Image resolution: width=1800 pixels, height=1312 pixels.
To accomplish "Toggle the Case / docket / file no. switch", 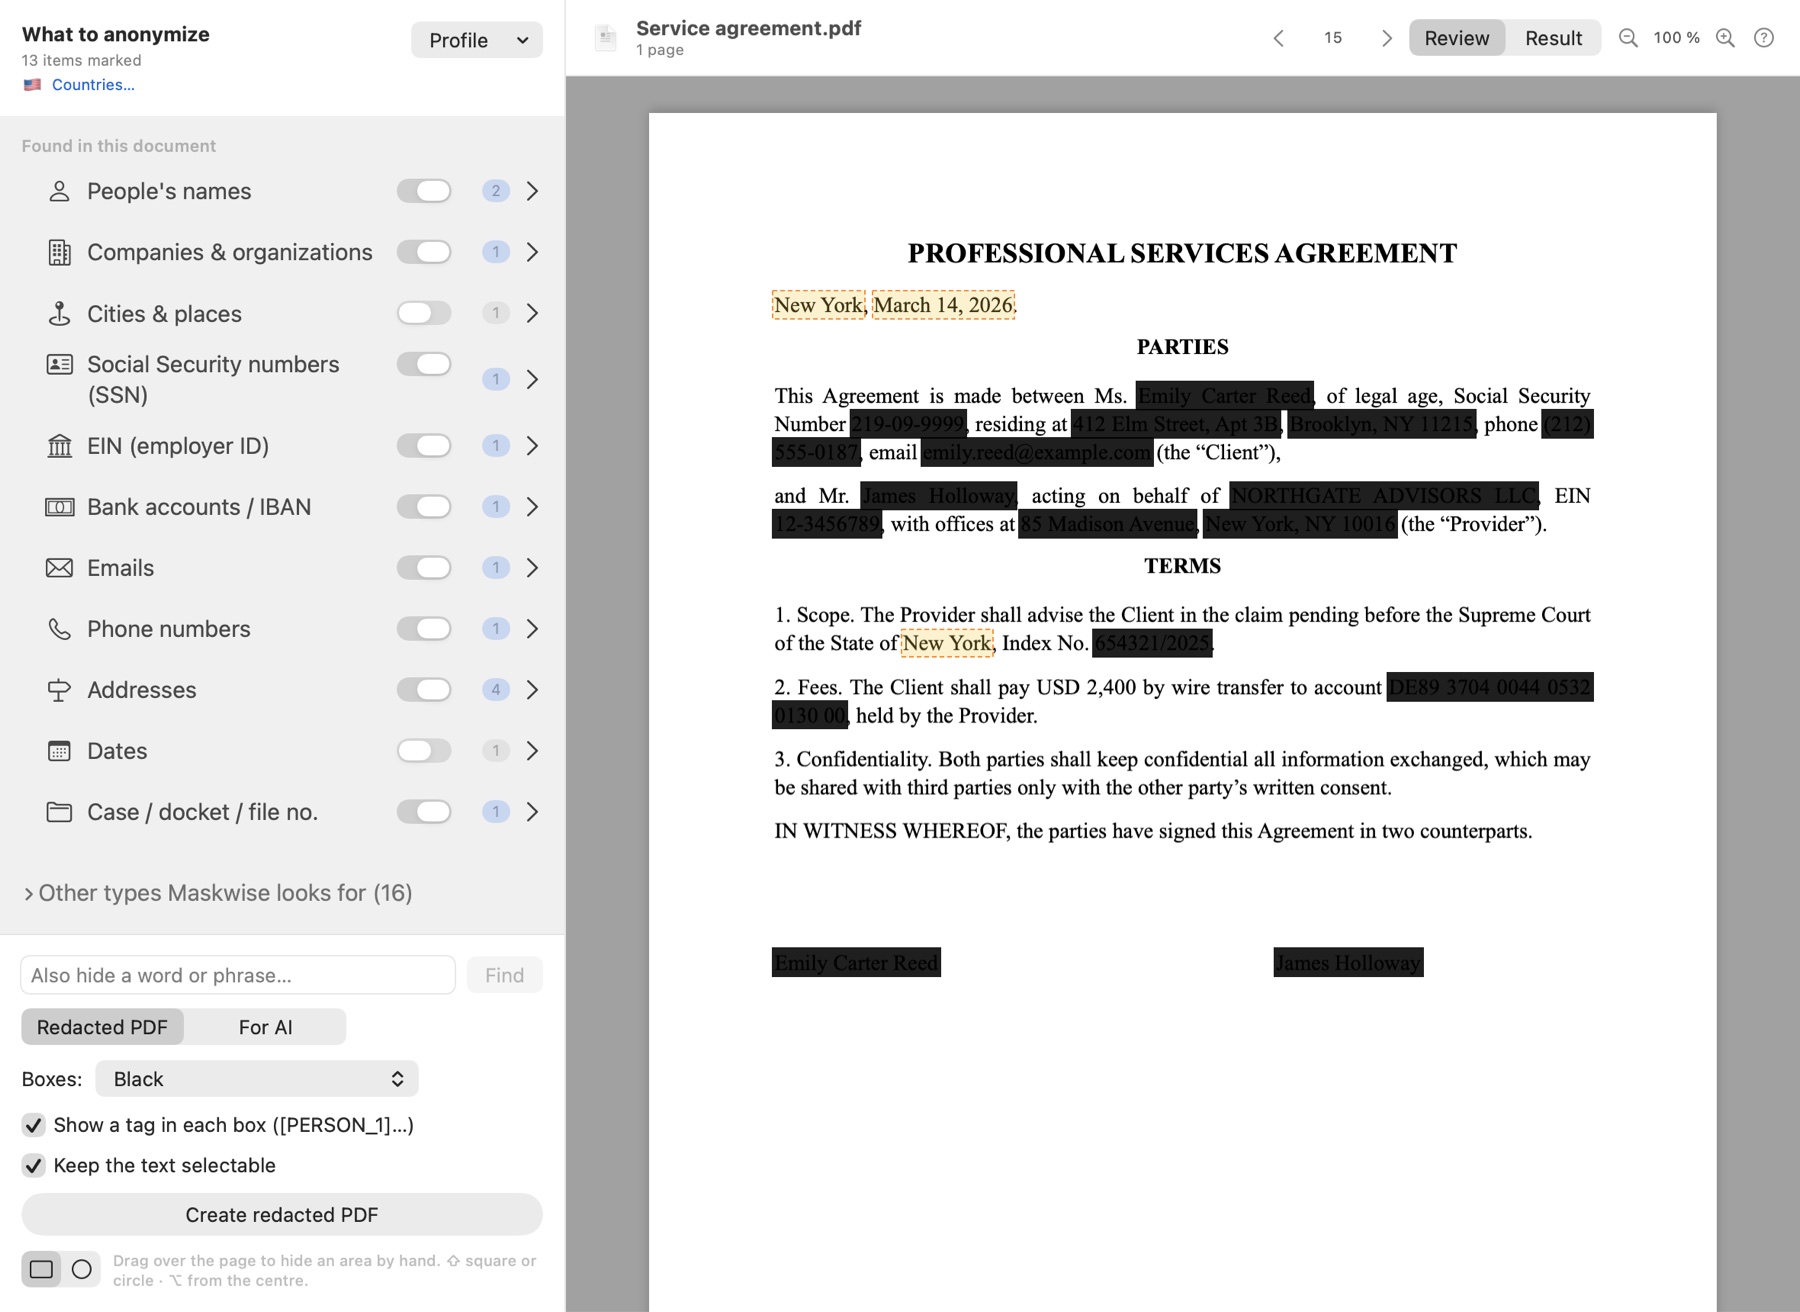I will tap(424, 812).
